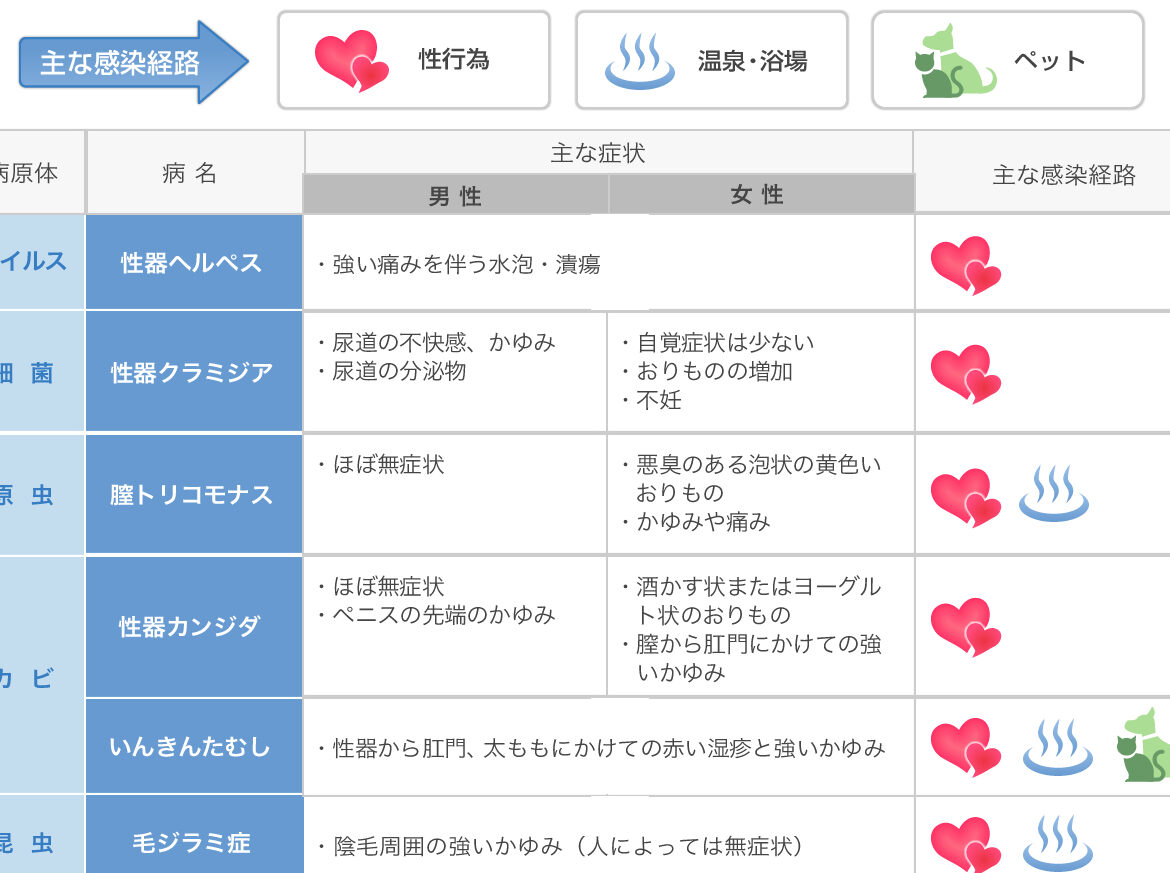Click the ペット cat and dog legend box
The image size is (1170, 873).
pos(1008,60)
